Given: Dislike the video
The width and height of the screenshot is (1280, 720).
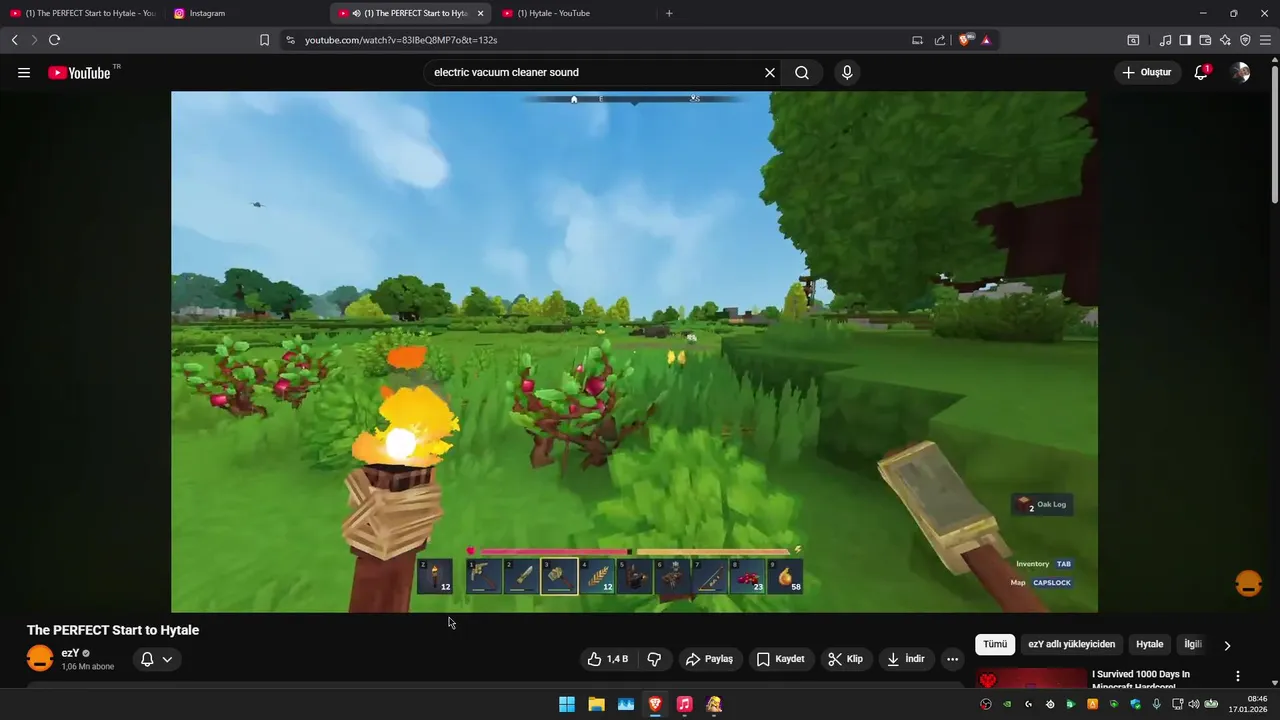Looking at the screenshot, I should coord(655,659).
